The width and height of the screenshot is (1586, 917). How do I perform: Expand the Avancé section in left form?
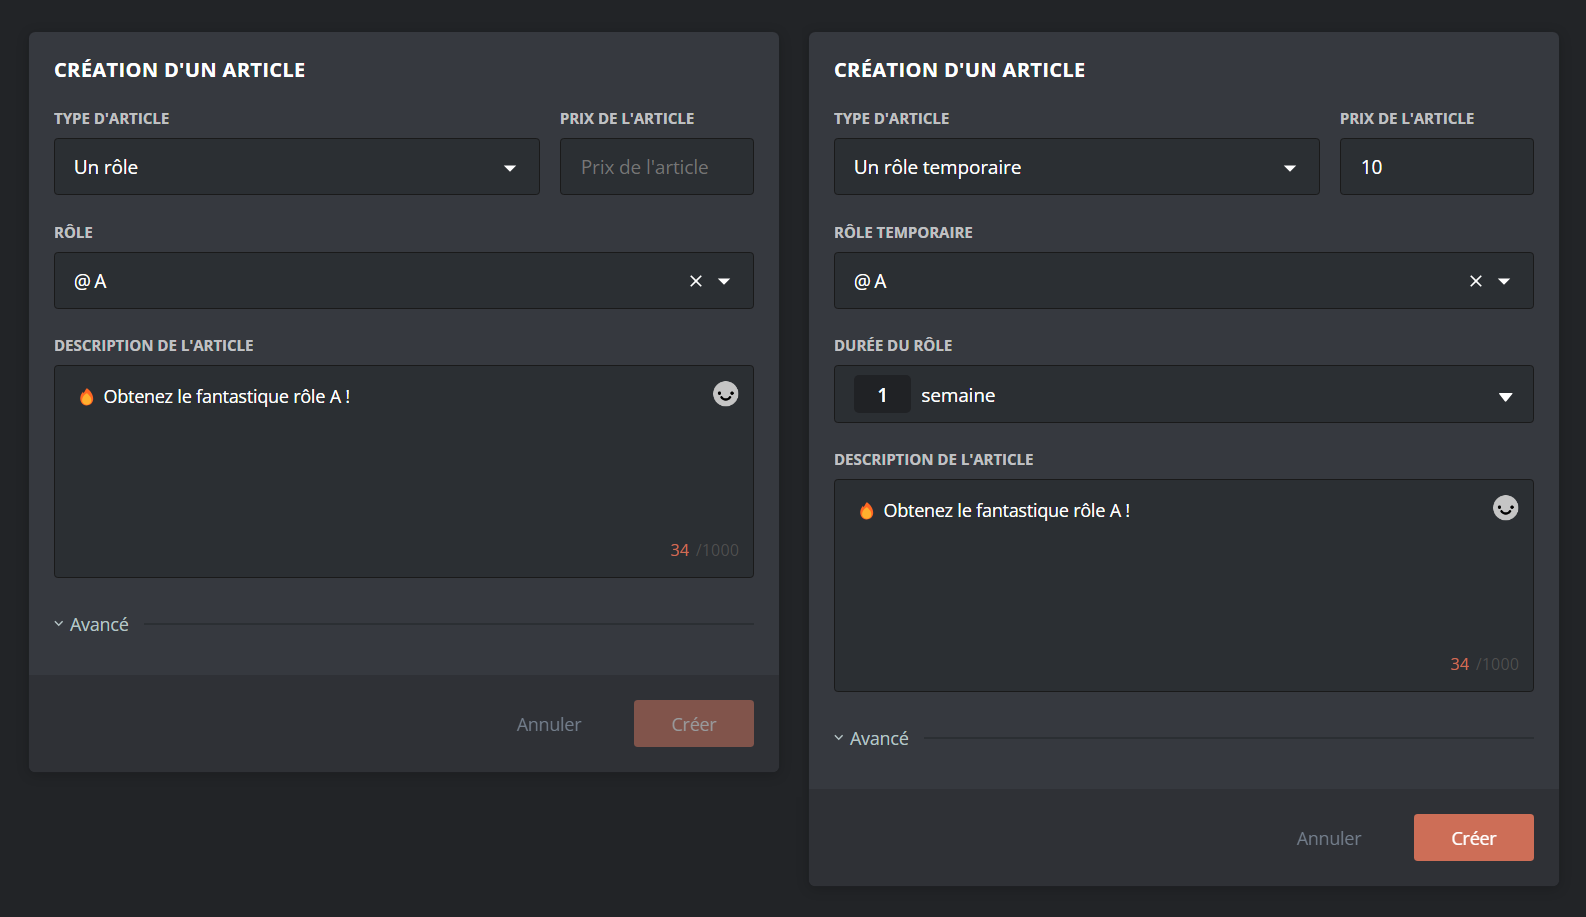(x=92, y=624)
